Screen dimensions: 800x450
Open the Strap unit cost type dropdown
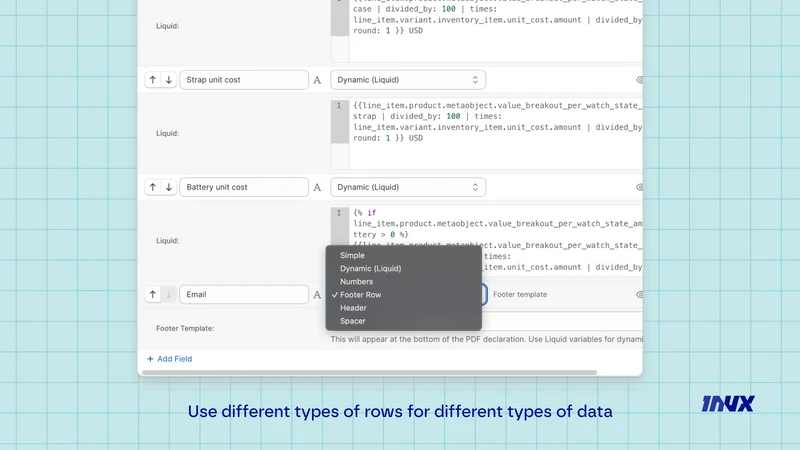[x=408, y=80]
